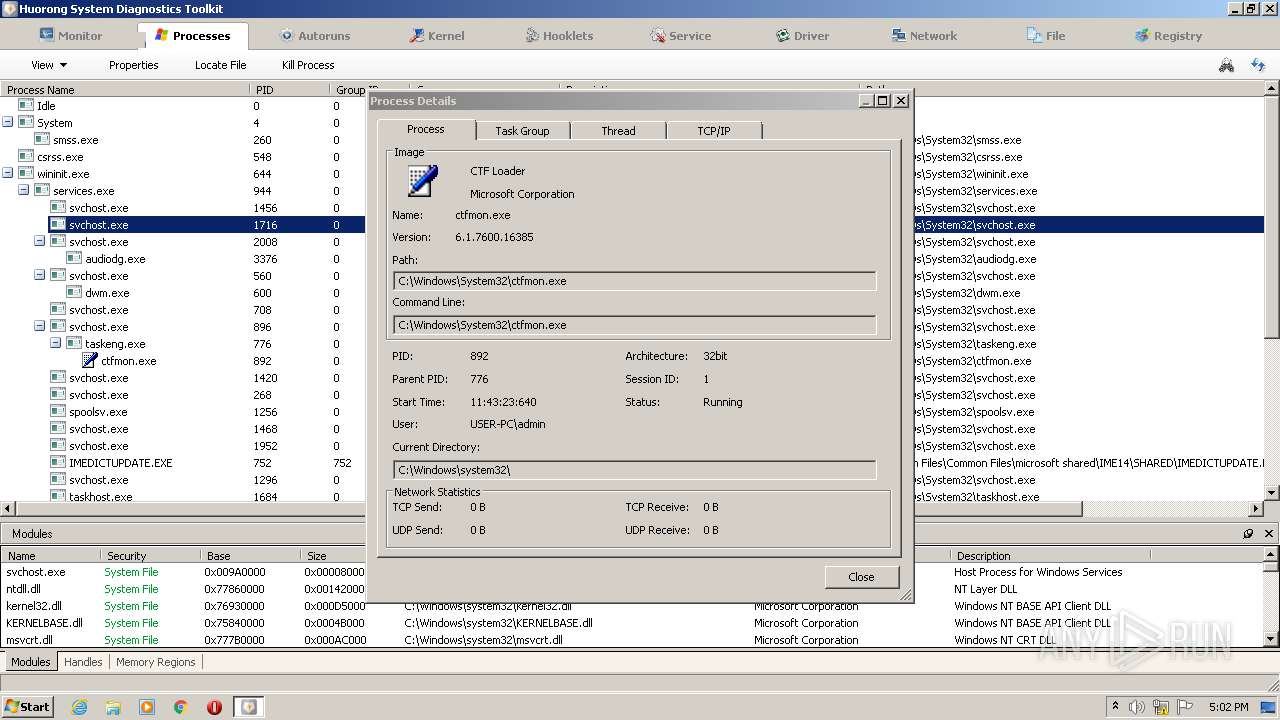
Task: Click the Current Directory field
Action: pos(634,470)
